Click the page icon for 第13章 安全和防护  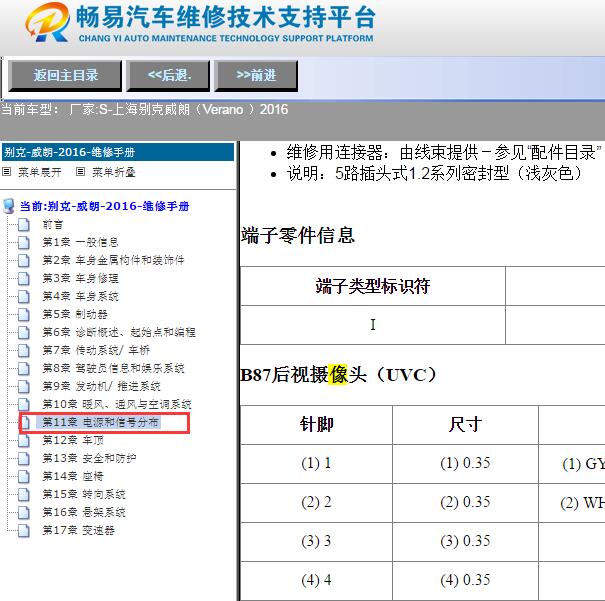click(24, 458)
